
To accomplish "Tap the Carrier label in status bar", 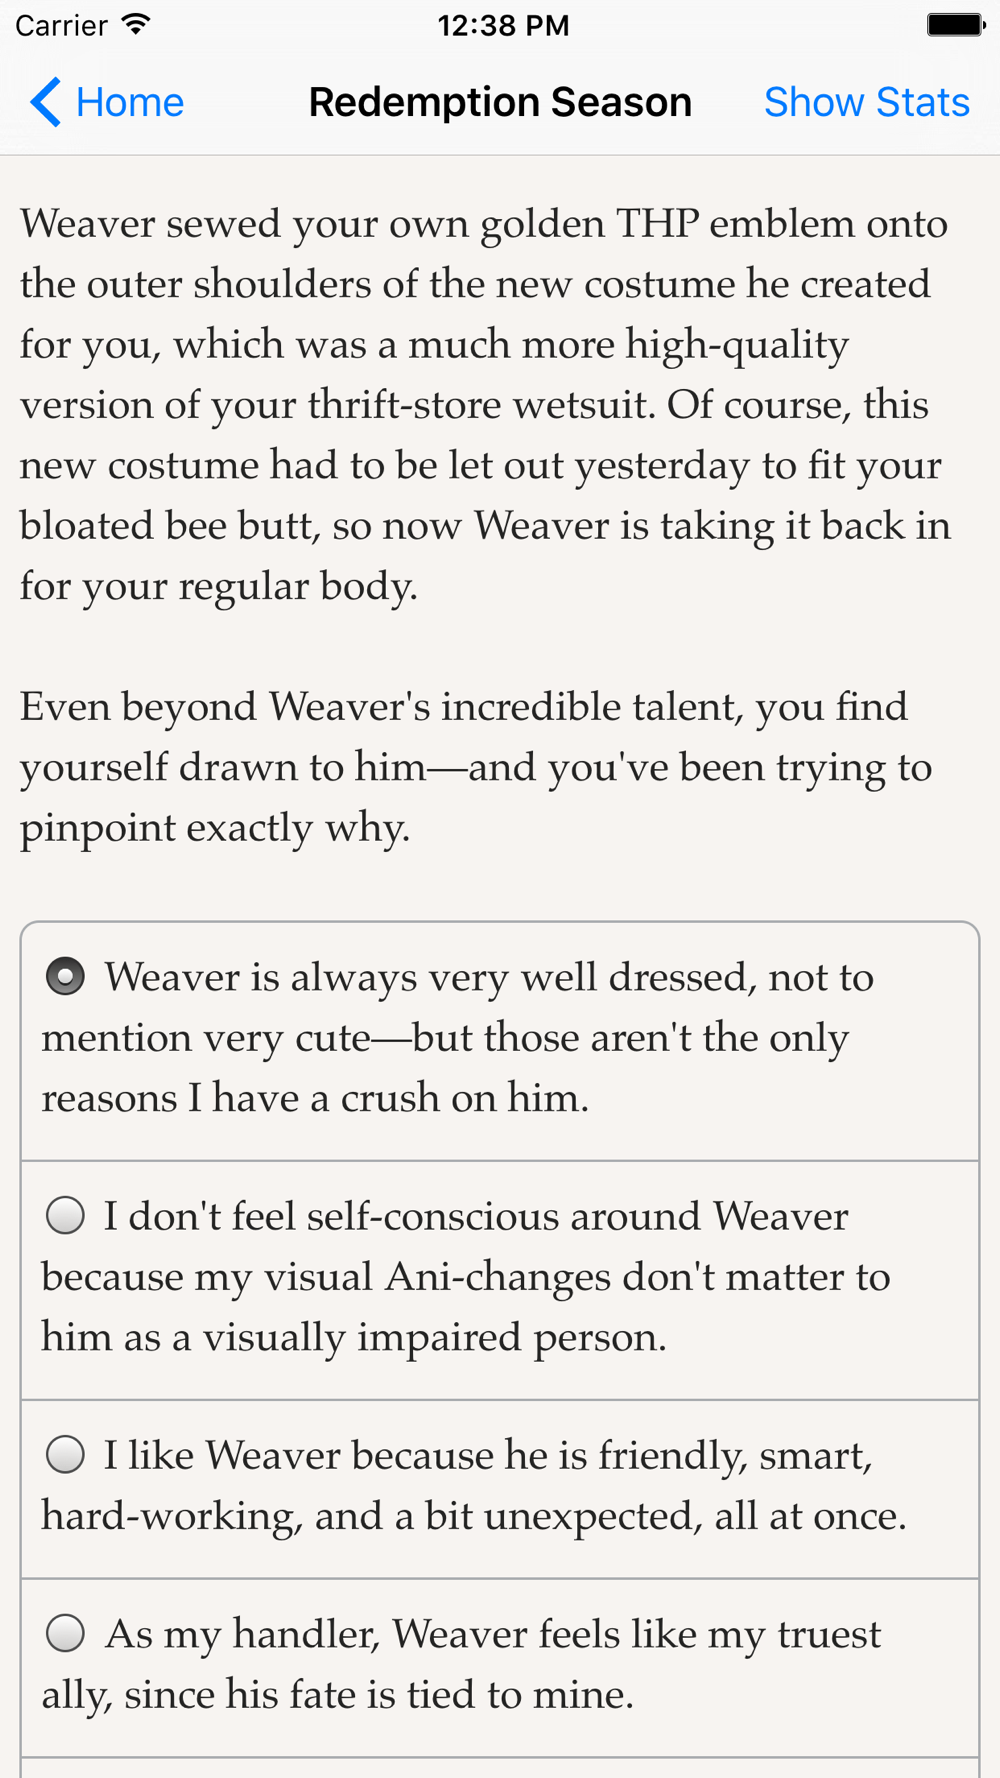I will pos(61,25).
